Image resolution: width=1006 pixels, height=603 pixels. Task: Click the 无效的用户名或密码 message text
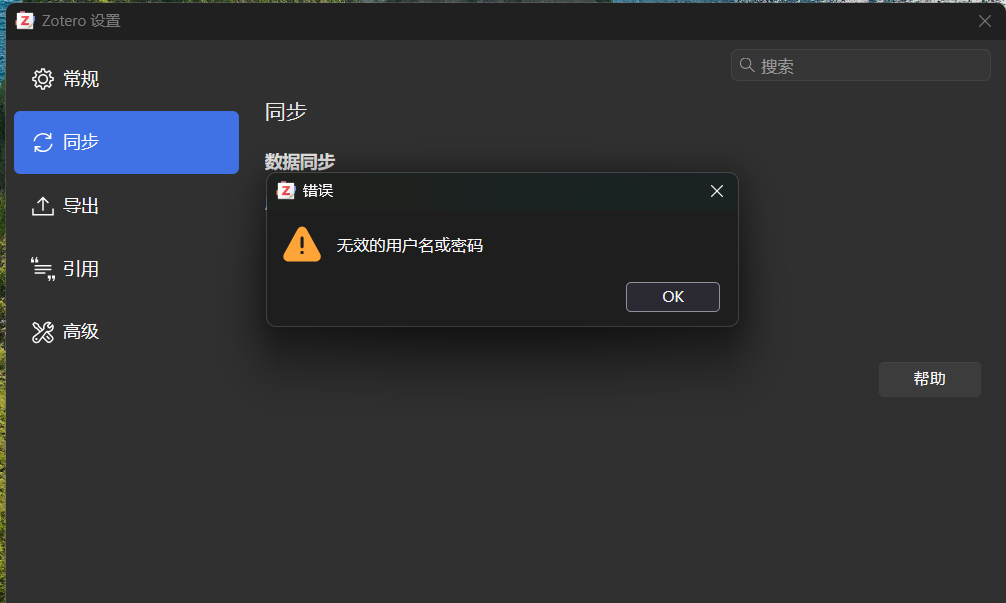click(409, 246)
